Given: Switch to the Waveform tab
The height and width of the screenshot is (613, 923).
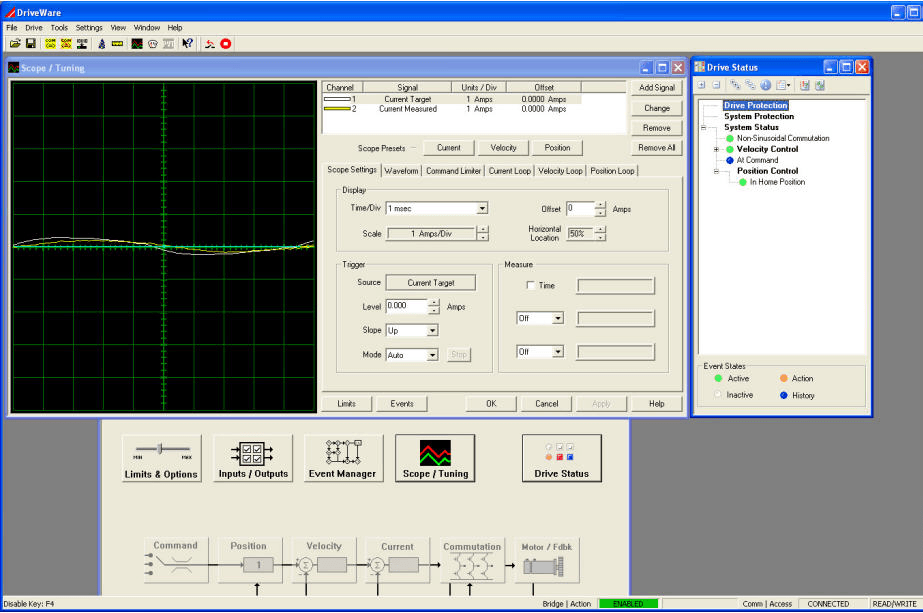Looking at the screenshot, I should 401,171.
